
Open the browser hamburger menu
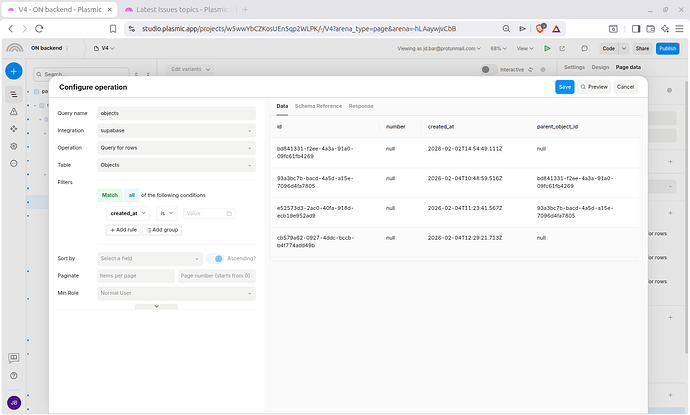tap(679, 29)
